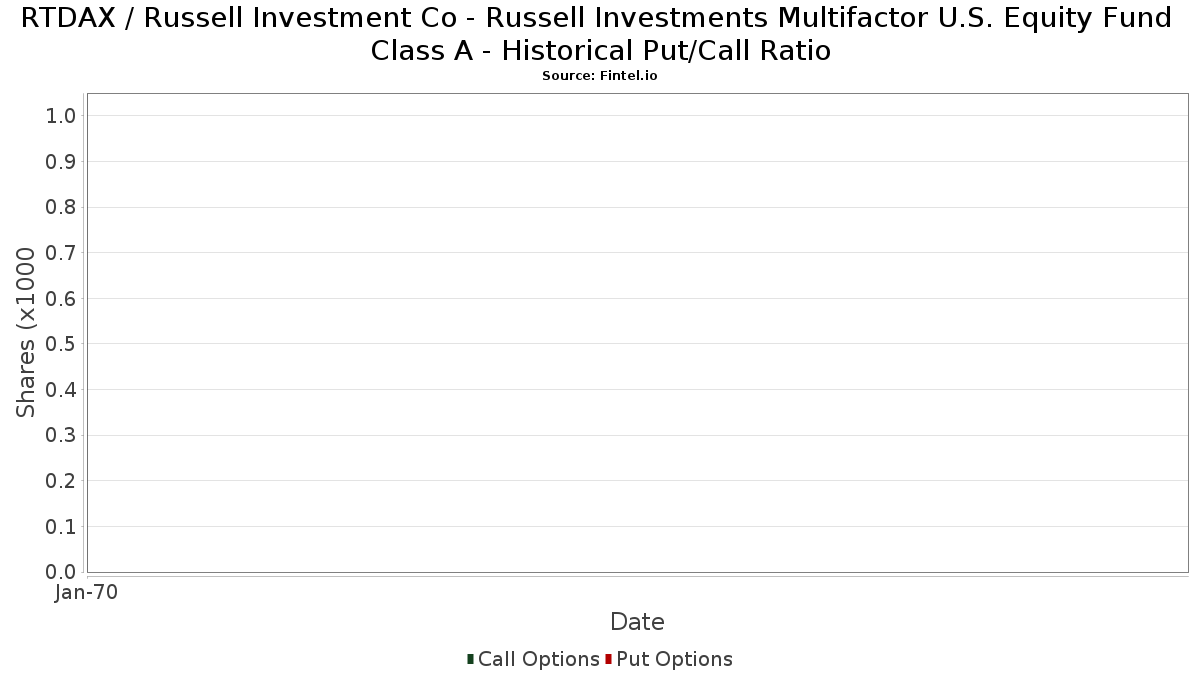Toggle the Put Options legend label
This screenshot has height=675, width=1200.
(x=674, y=659)
